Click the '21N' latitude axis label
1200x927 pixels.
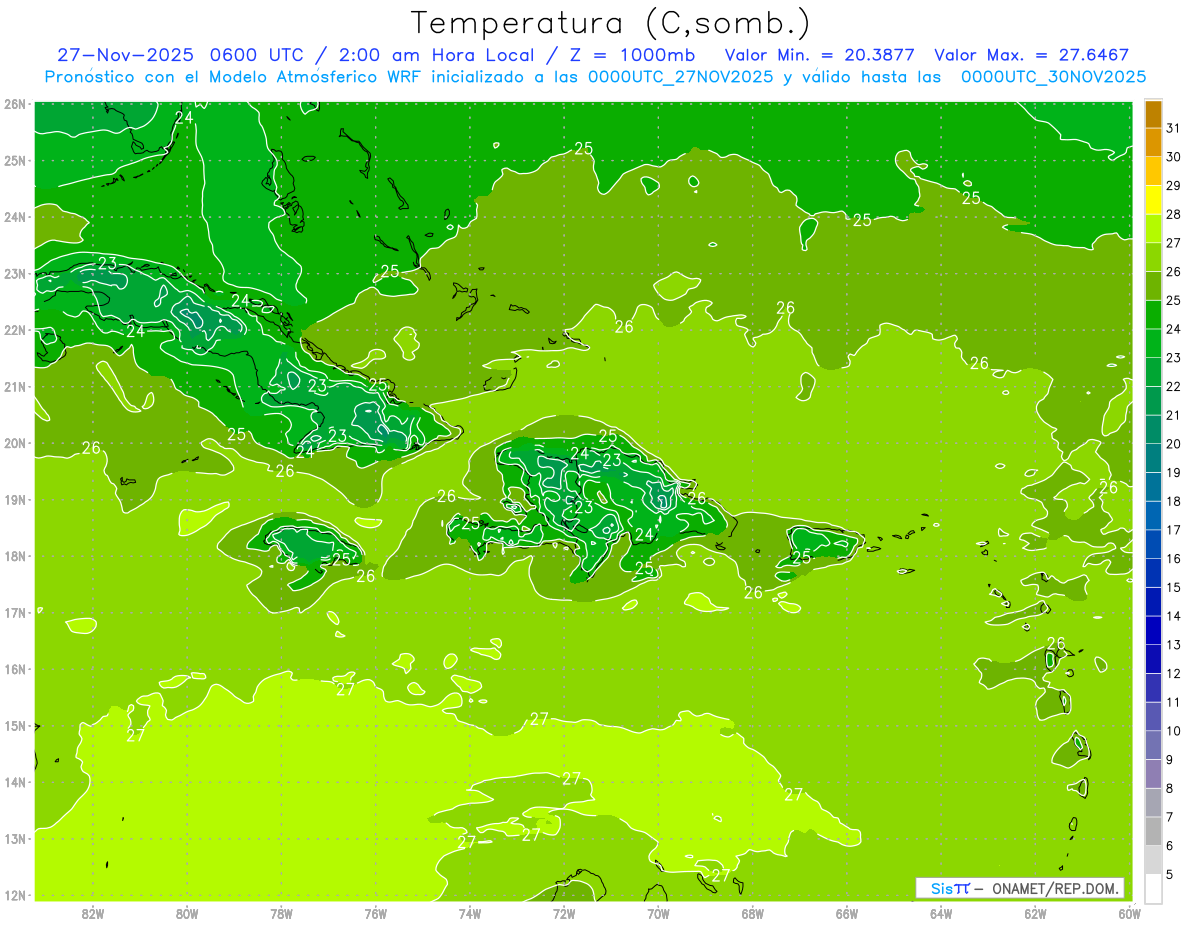click(x=14, y=386)
